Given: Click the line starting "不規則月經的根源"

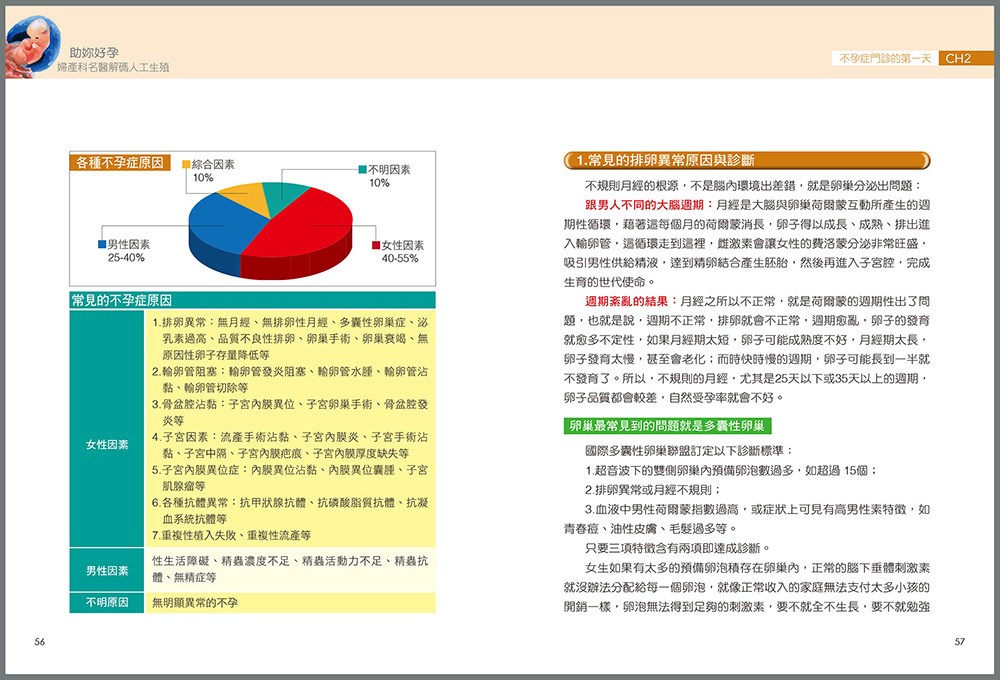Looking at the screenshot, I should point(753,186).
